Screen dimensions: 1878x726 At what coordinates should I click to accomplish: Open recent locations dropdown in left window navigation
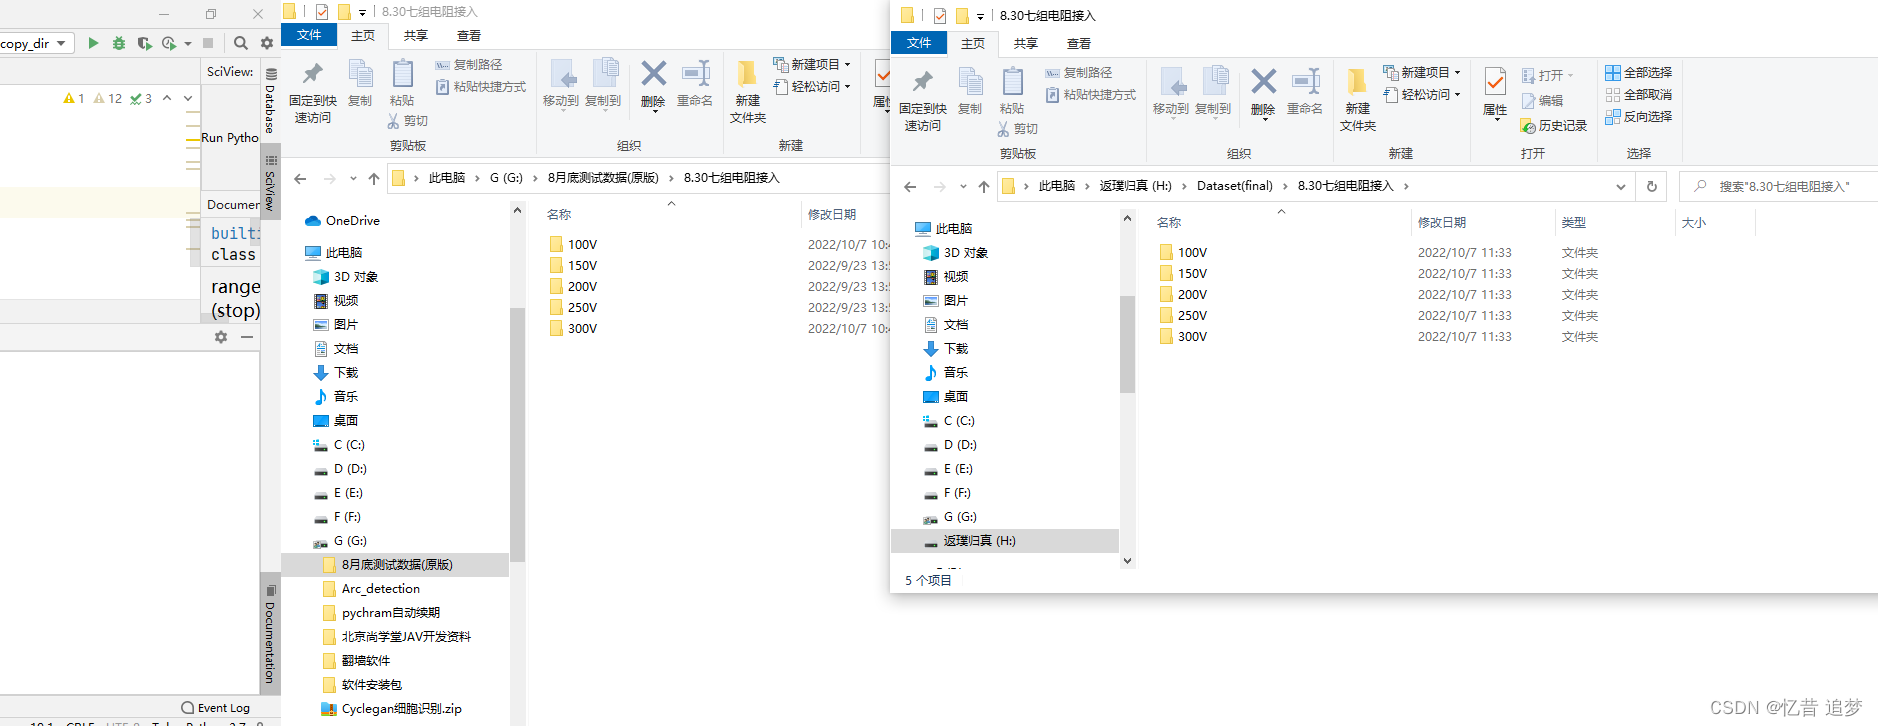coord(353,178)
